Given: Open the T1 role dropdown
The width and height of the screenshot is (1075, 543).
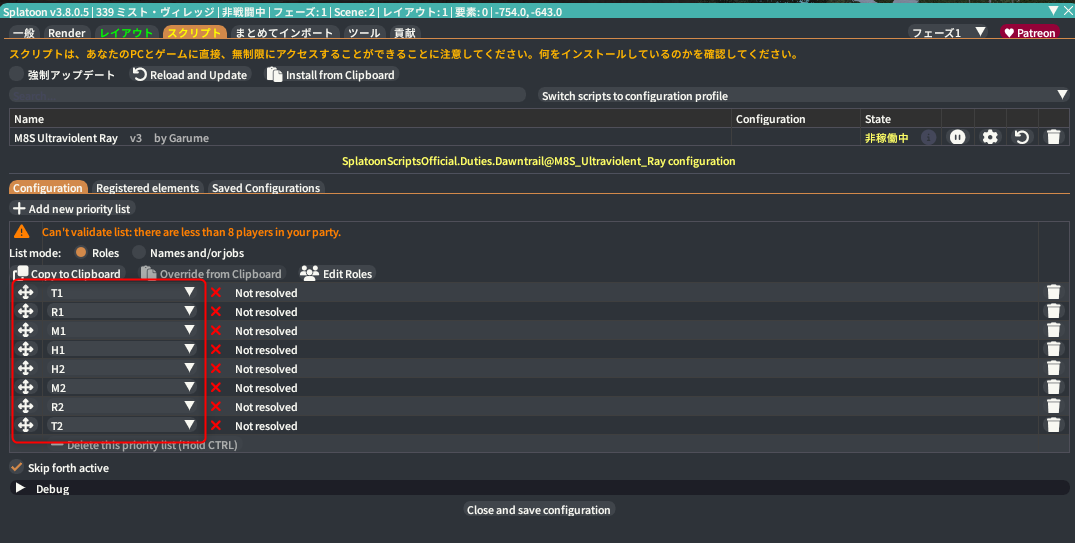Looking at the screenshot, I should (121, 292).
